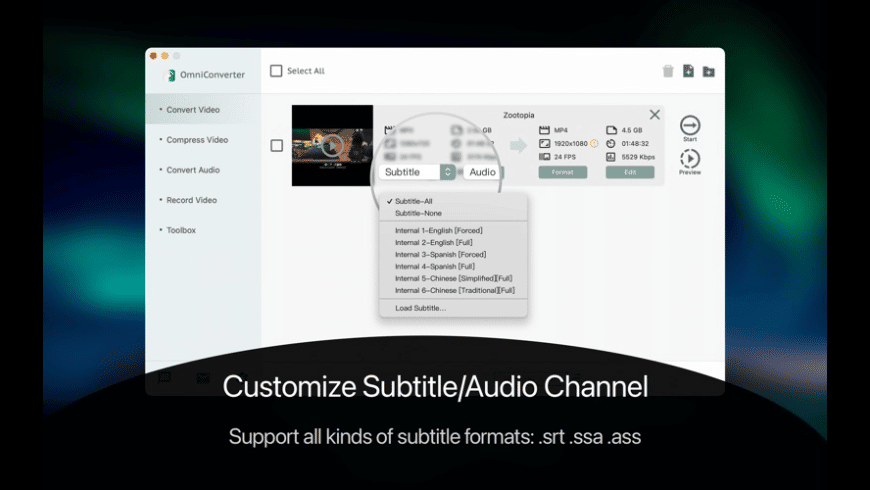Open the Convert Video section

(x=203, y=109)
